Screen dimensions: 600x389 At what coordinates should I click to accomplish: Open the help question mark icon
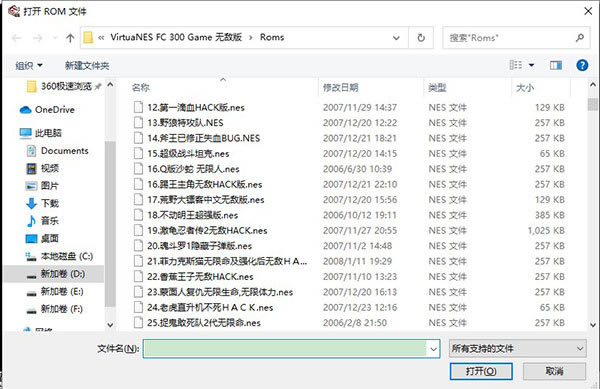click(582, 65)
